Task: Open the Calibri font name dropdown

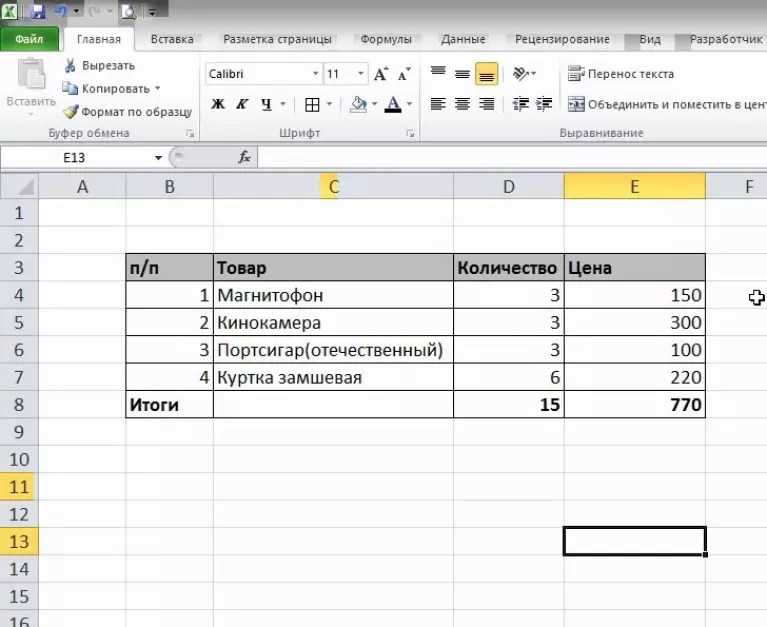Action: (316, 74)
